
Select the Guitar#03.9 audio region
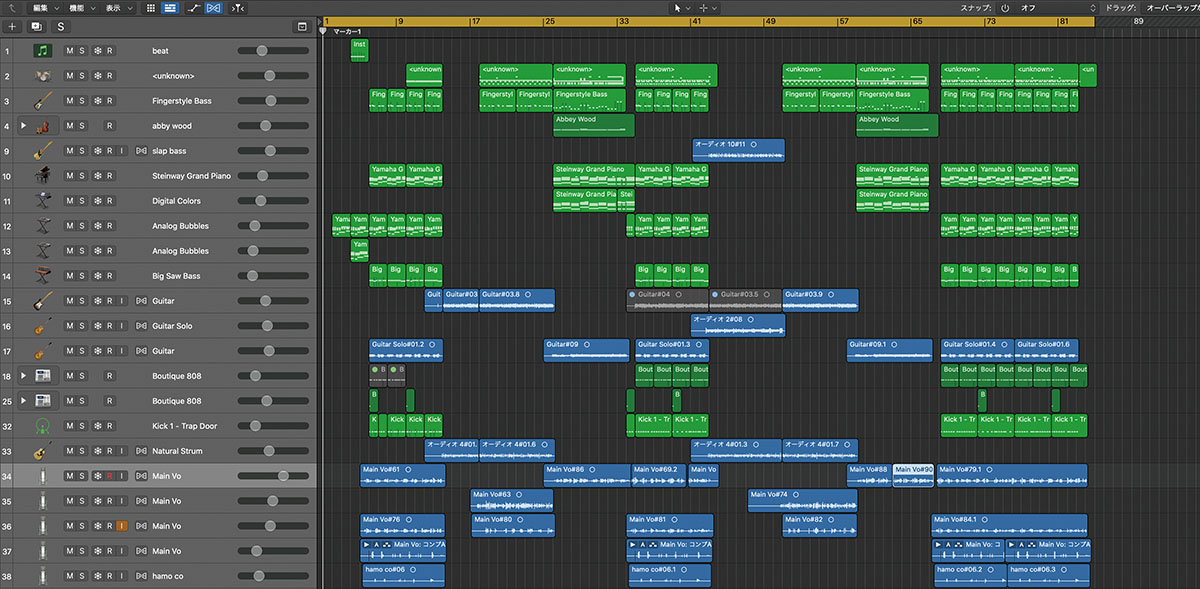(x=821, y=300)
